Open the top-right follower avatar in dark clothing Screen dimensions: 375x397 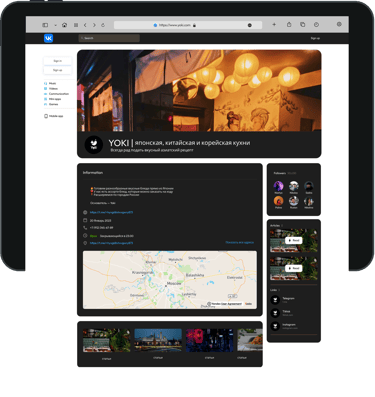309,186
